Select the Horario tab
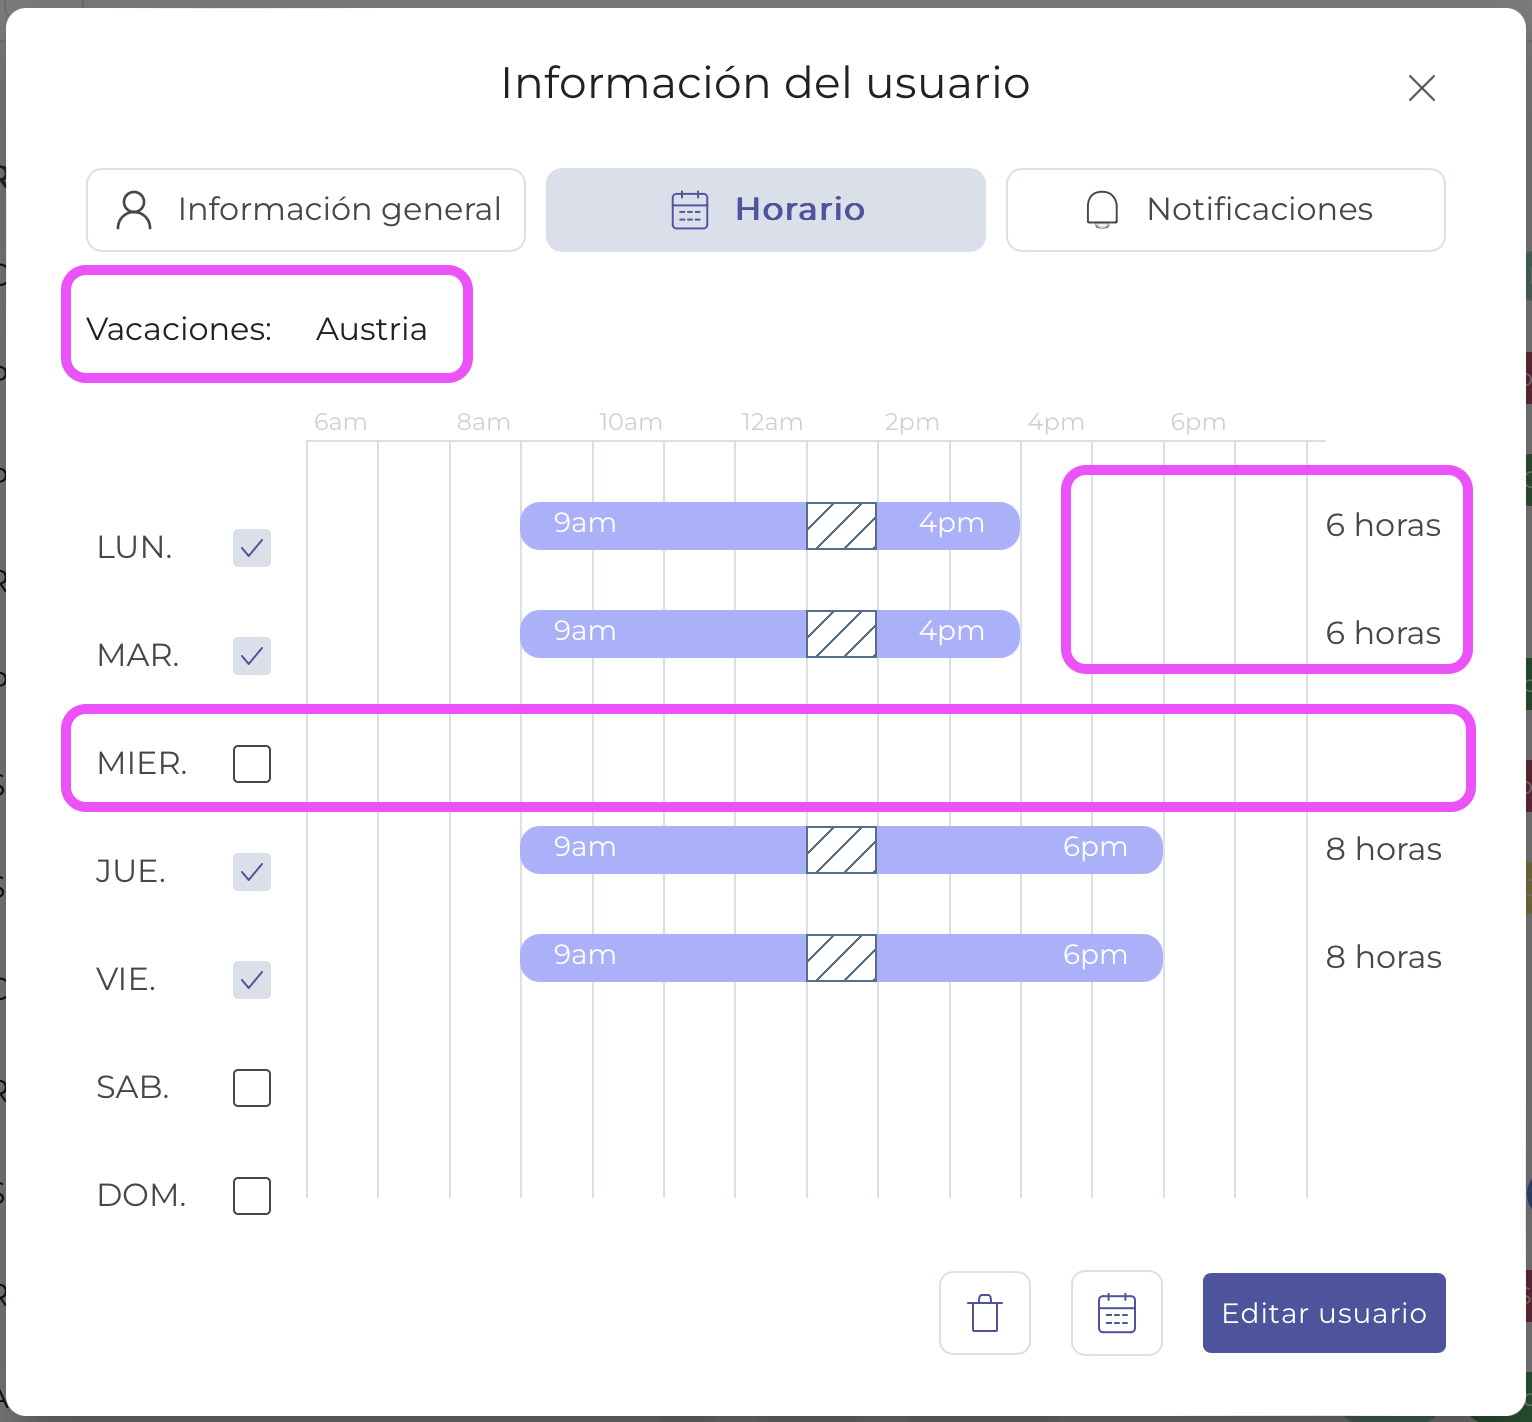The image size is (1532, 1422). click(x=766, y=210)
